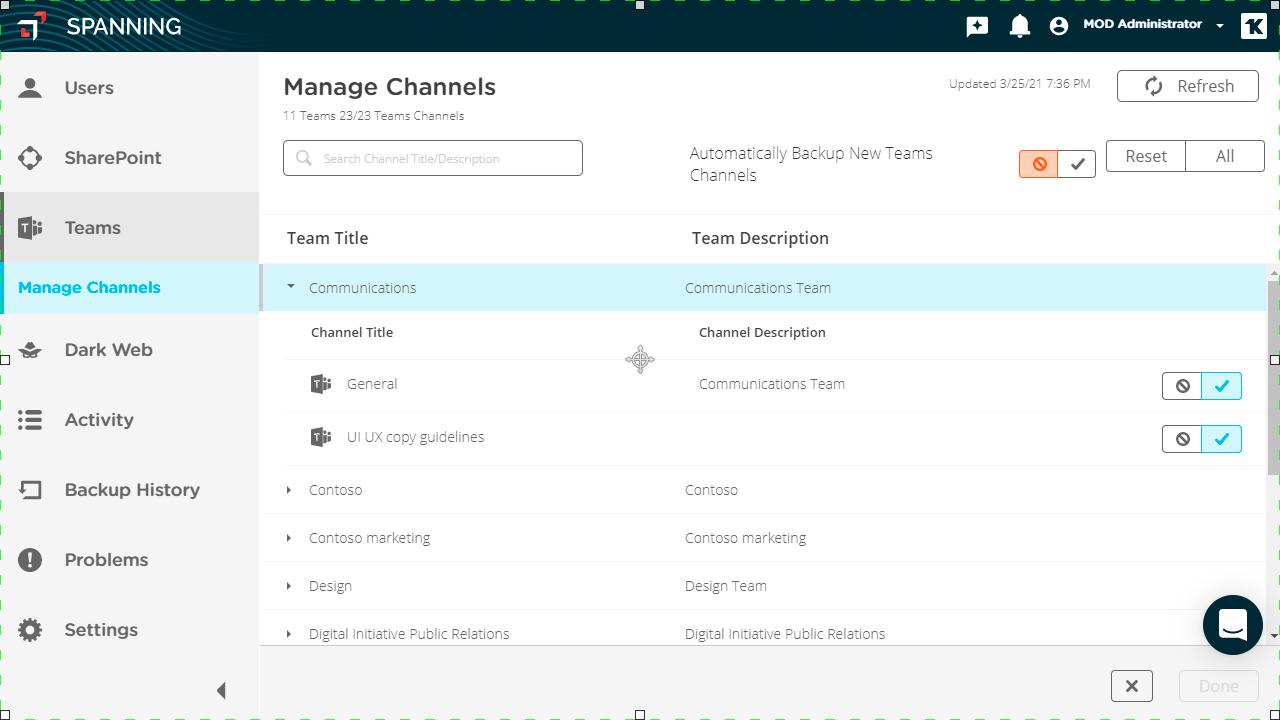Click the UI UX copy guidelines title
1280x720 pixels.
(415, 437)
